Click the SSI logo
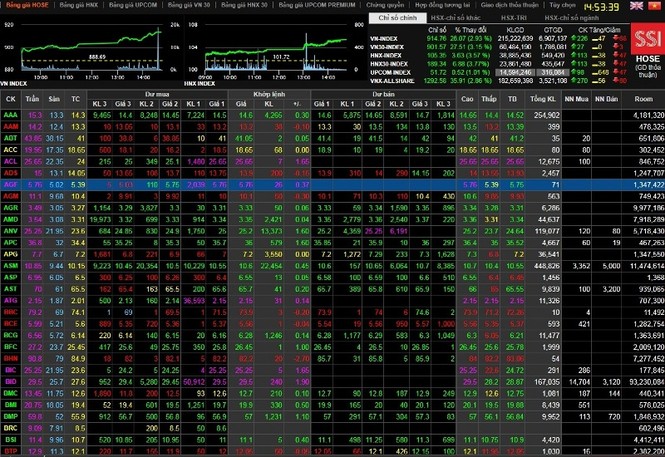 [648, 39]
